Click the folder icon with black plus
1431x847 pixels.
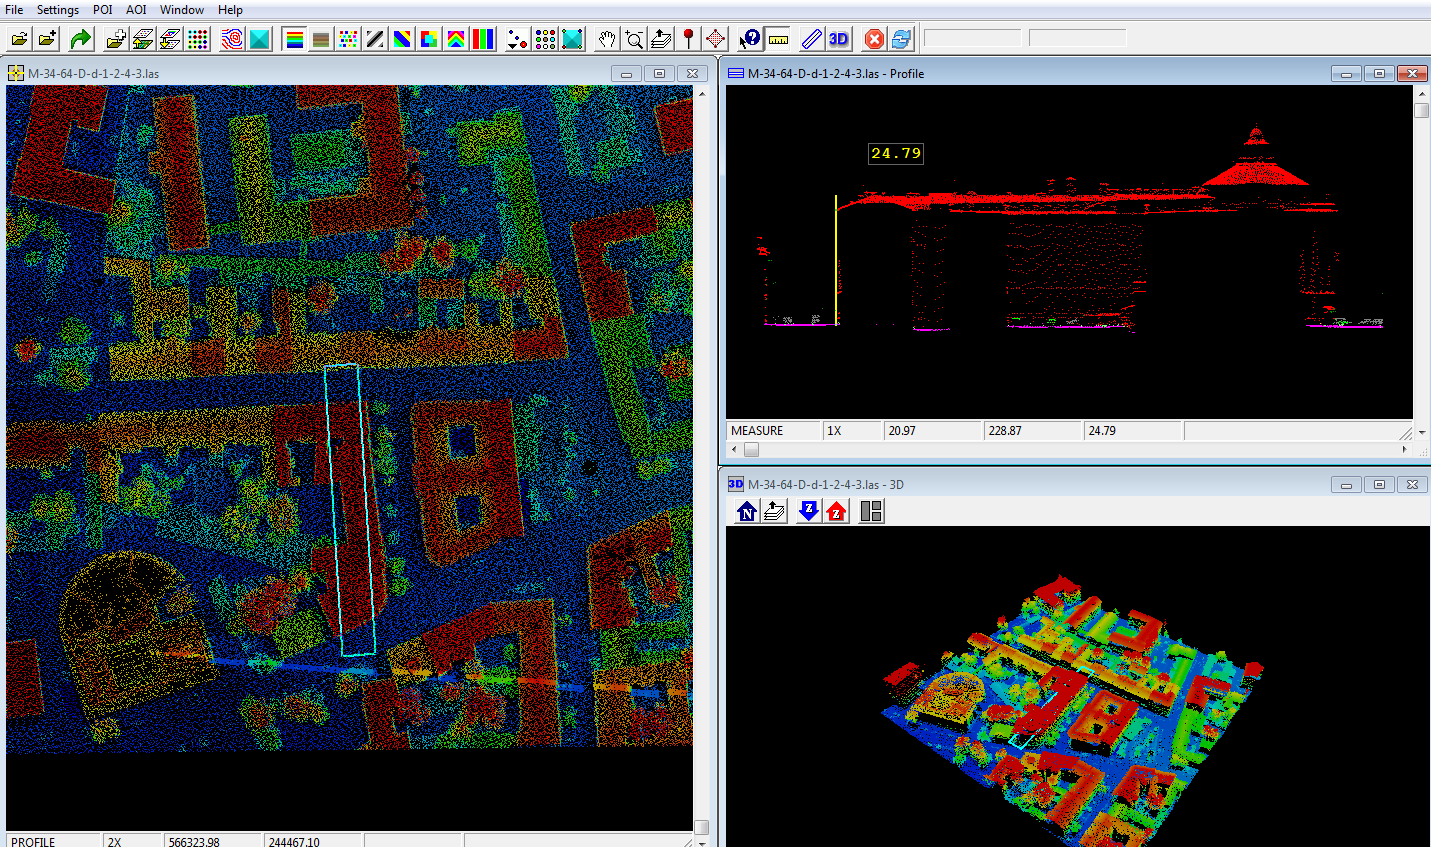[48, 39]
